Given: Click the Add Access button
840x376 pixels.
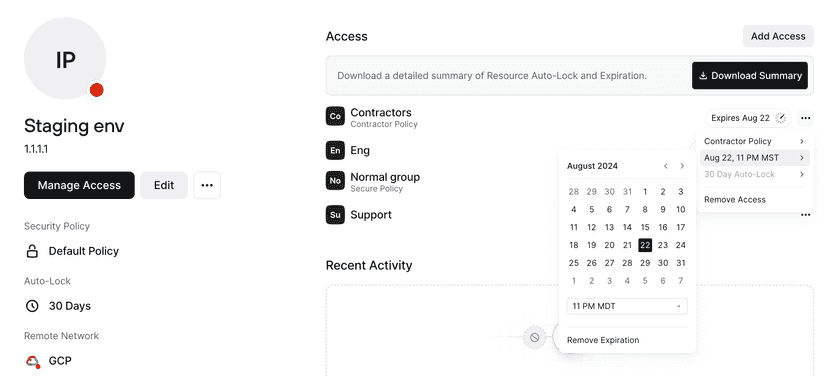Looking at the screenshot, I should coord(778,36).
